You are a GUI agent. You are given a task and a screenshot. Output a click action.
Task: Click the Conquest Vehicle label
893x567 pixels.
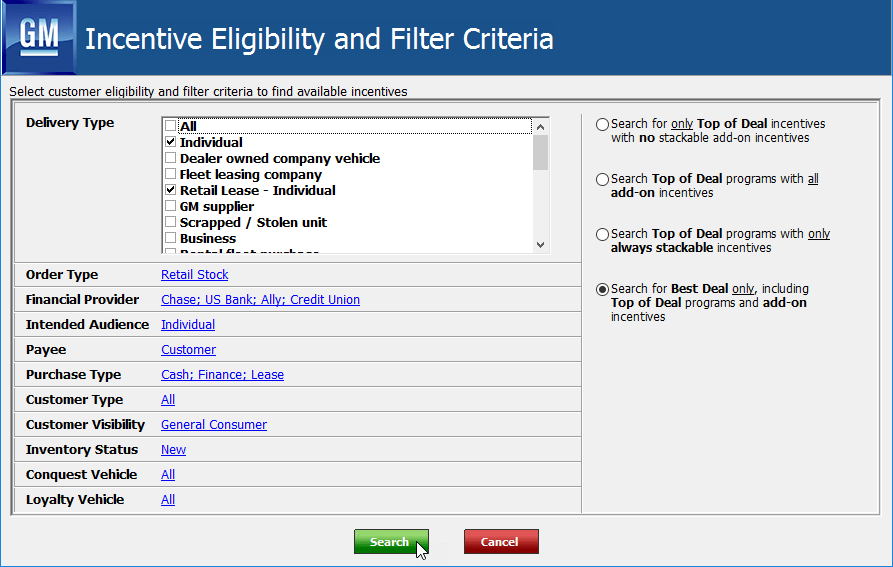[x=81, y=475]
